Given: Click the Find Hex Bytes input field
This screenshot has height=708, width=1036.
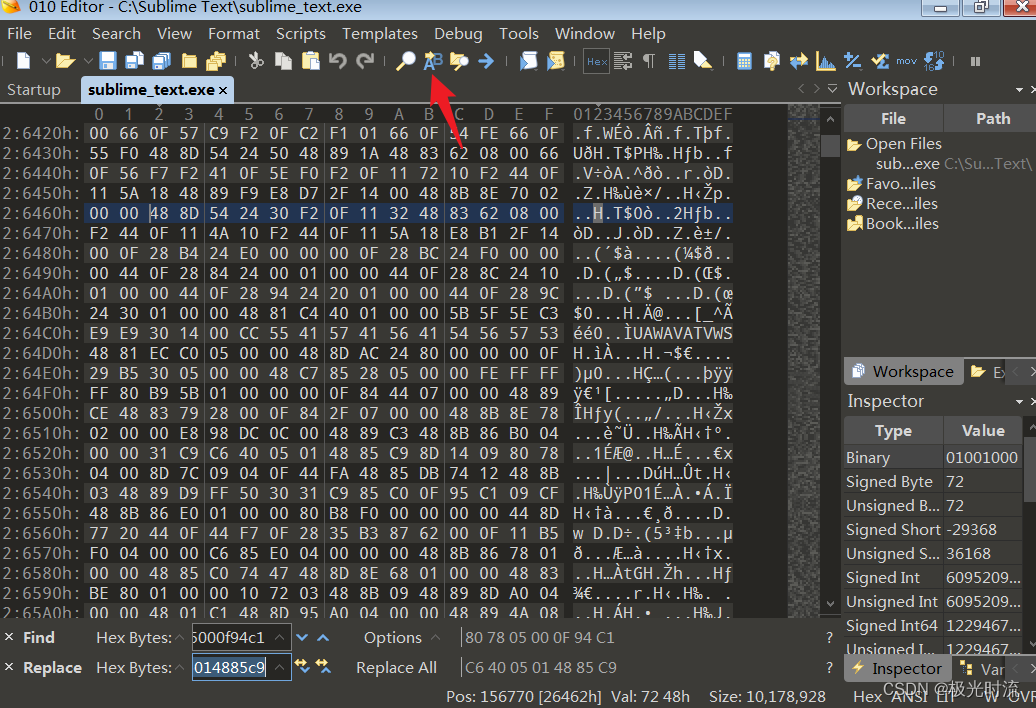Looking at the screenshot, I should click(233, 637).
